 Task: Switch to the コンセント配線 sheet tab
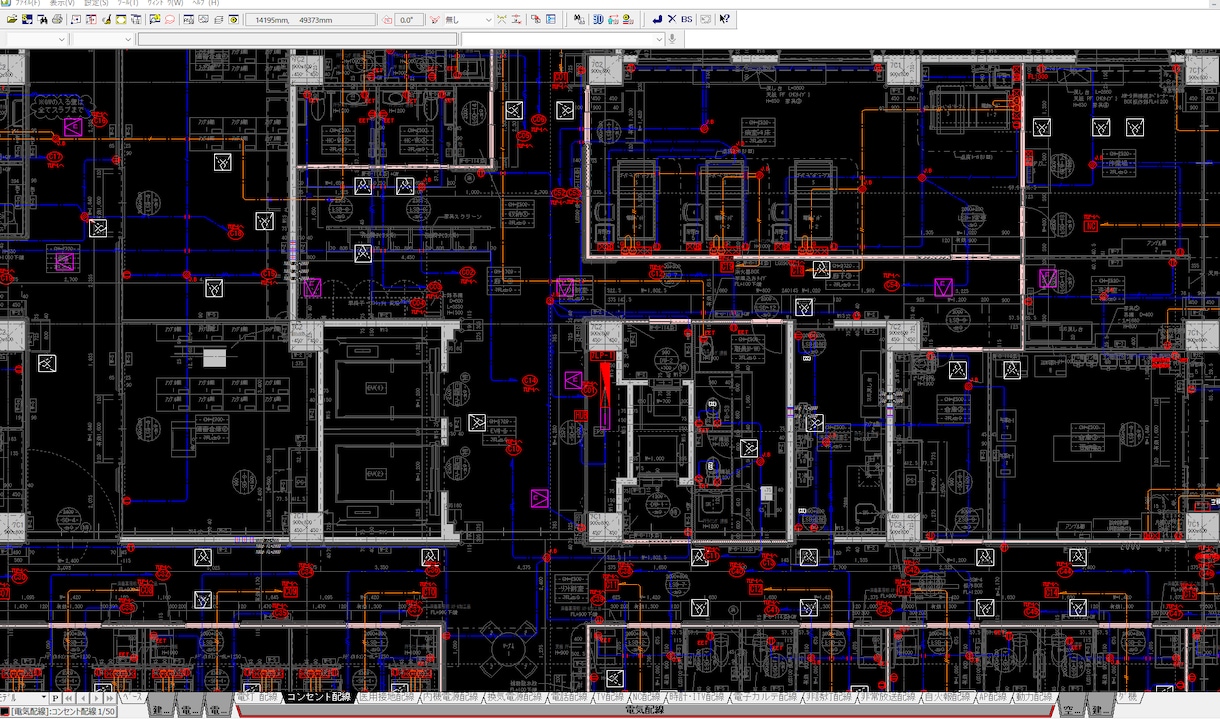click(x=319, y=697)
